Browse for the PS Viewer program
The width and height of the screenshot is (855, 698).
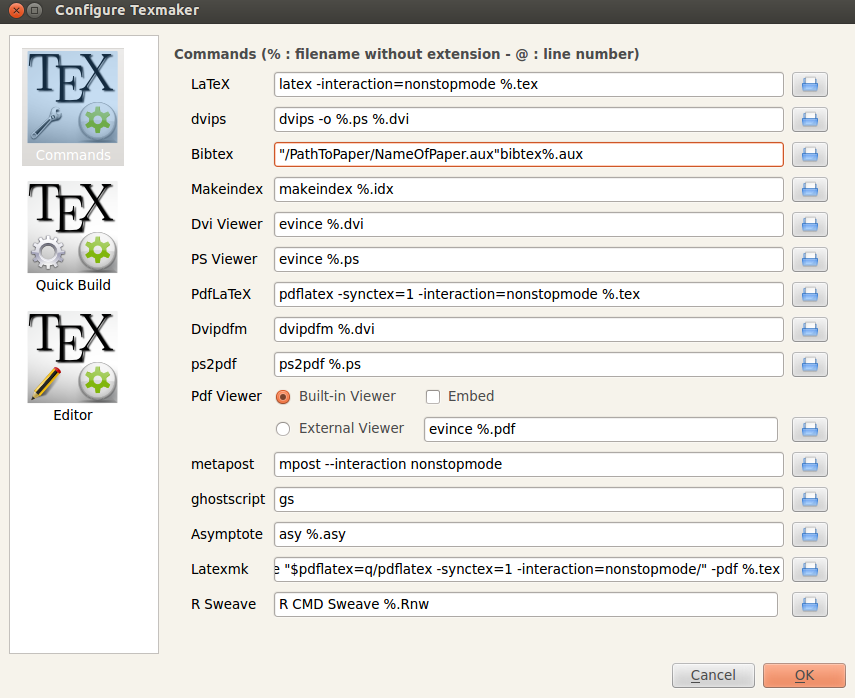[810, 259]
